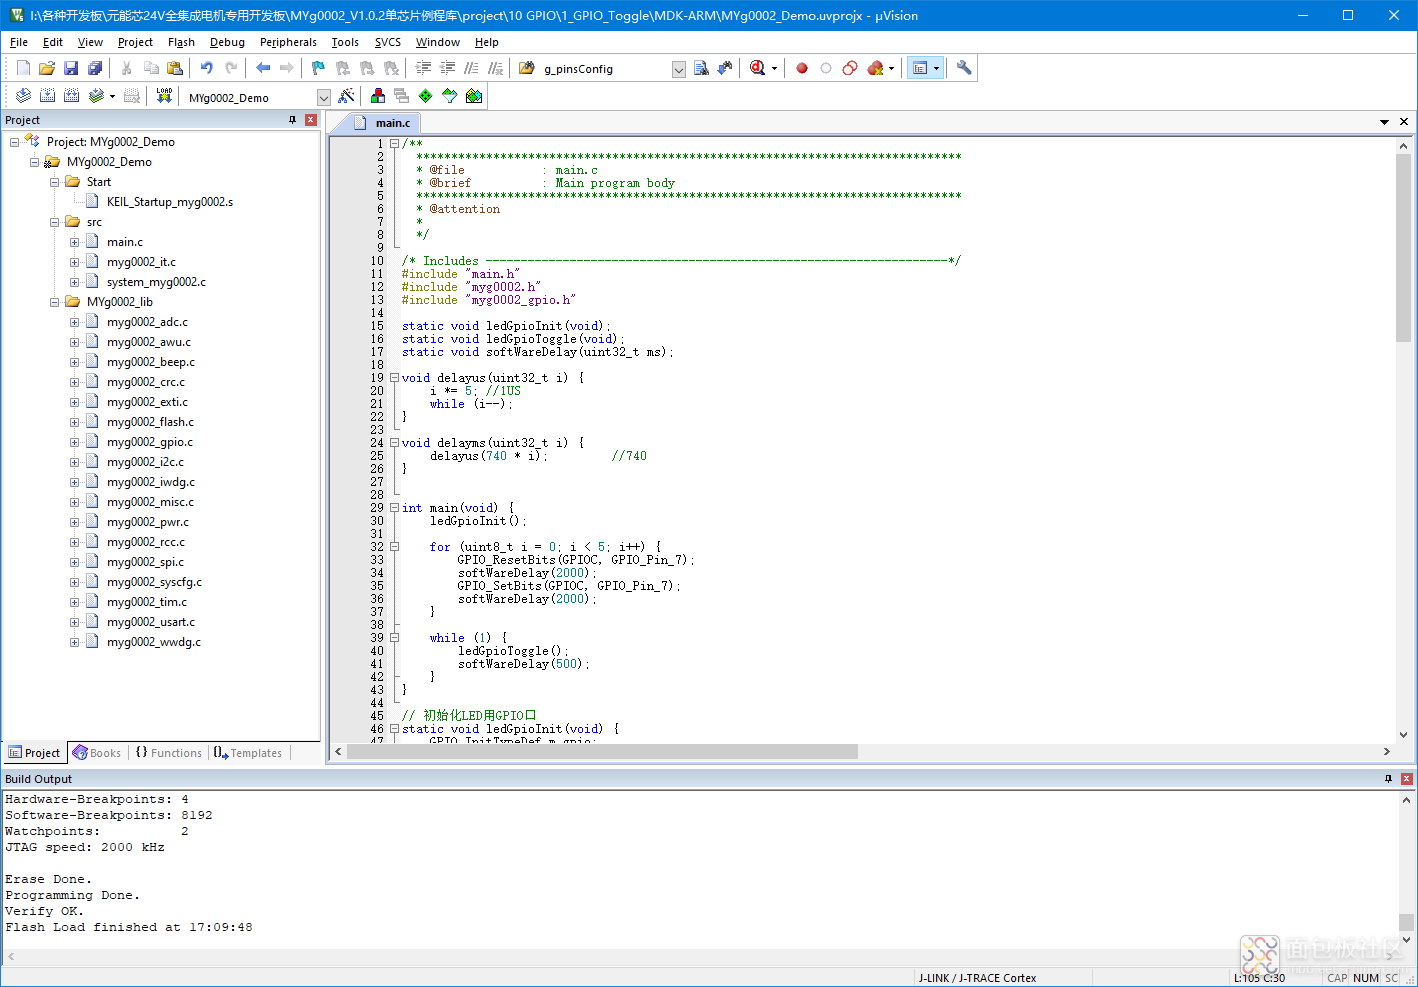Build the target using the Build icon
This screenshot has height=987, width=1418.
click(x=47, y=96)
